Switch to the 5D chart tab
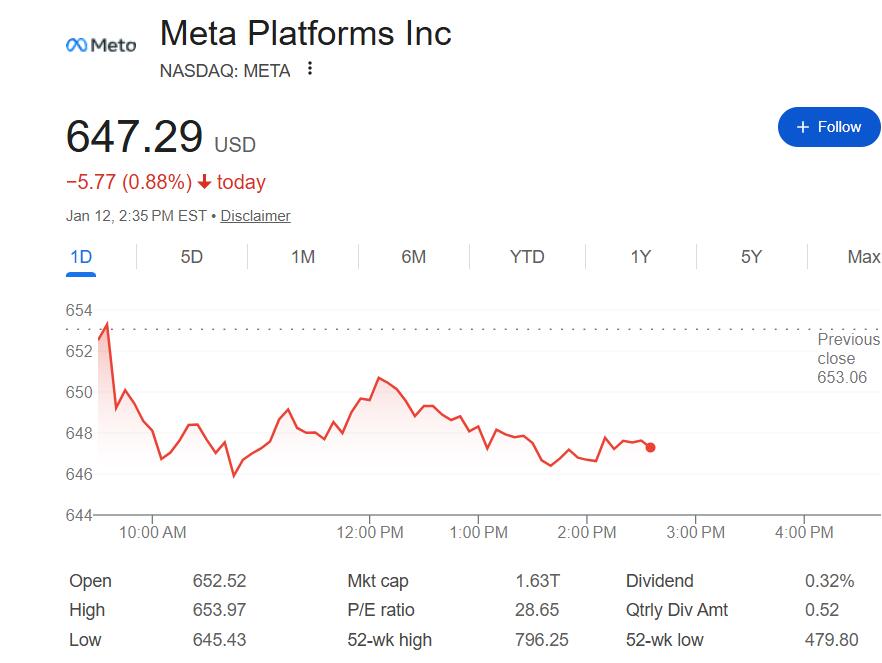This screenshot has height=663, width=882. coord(191,257)
